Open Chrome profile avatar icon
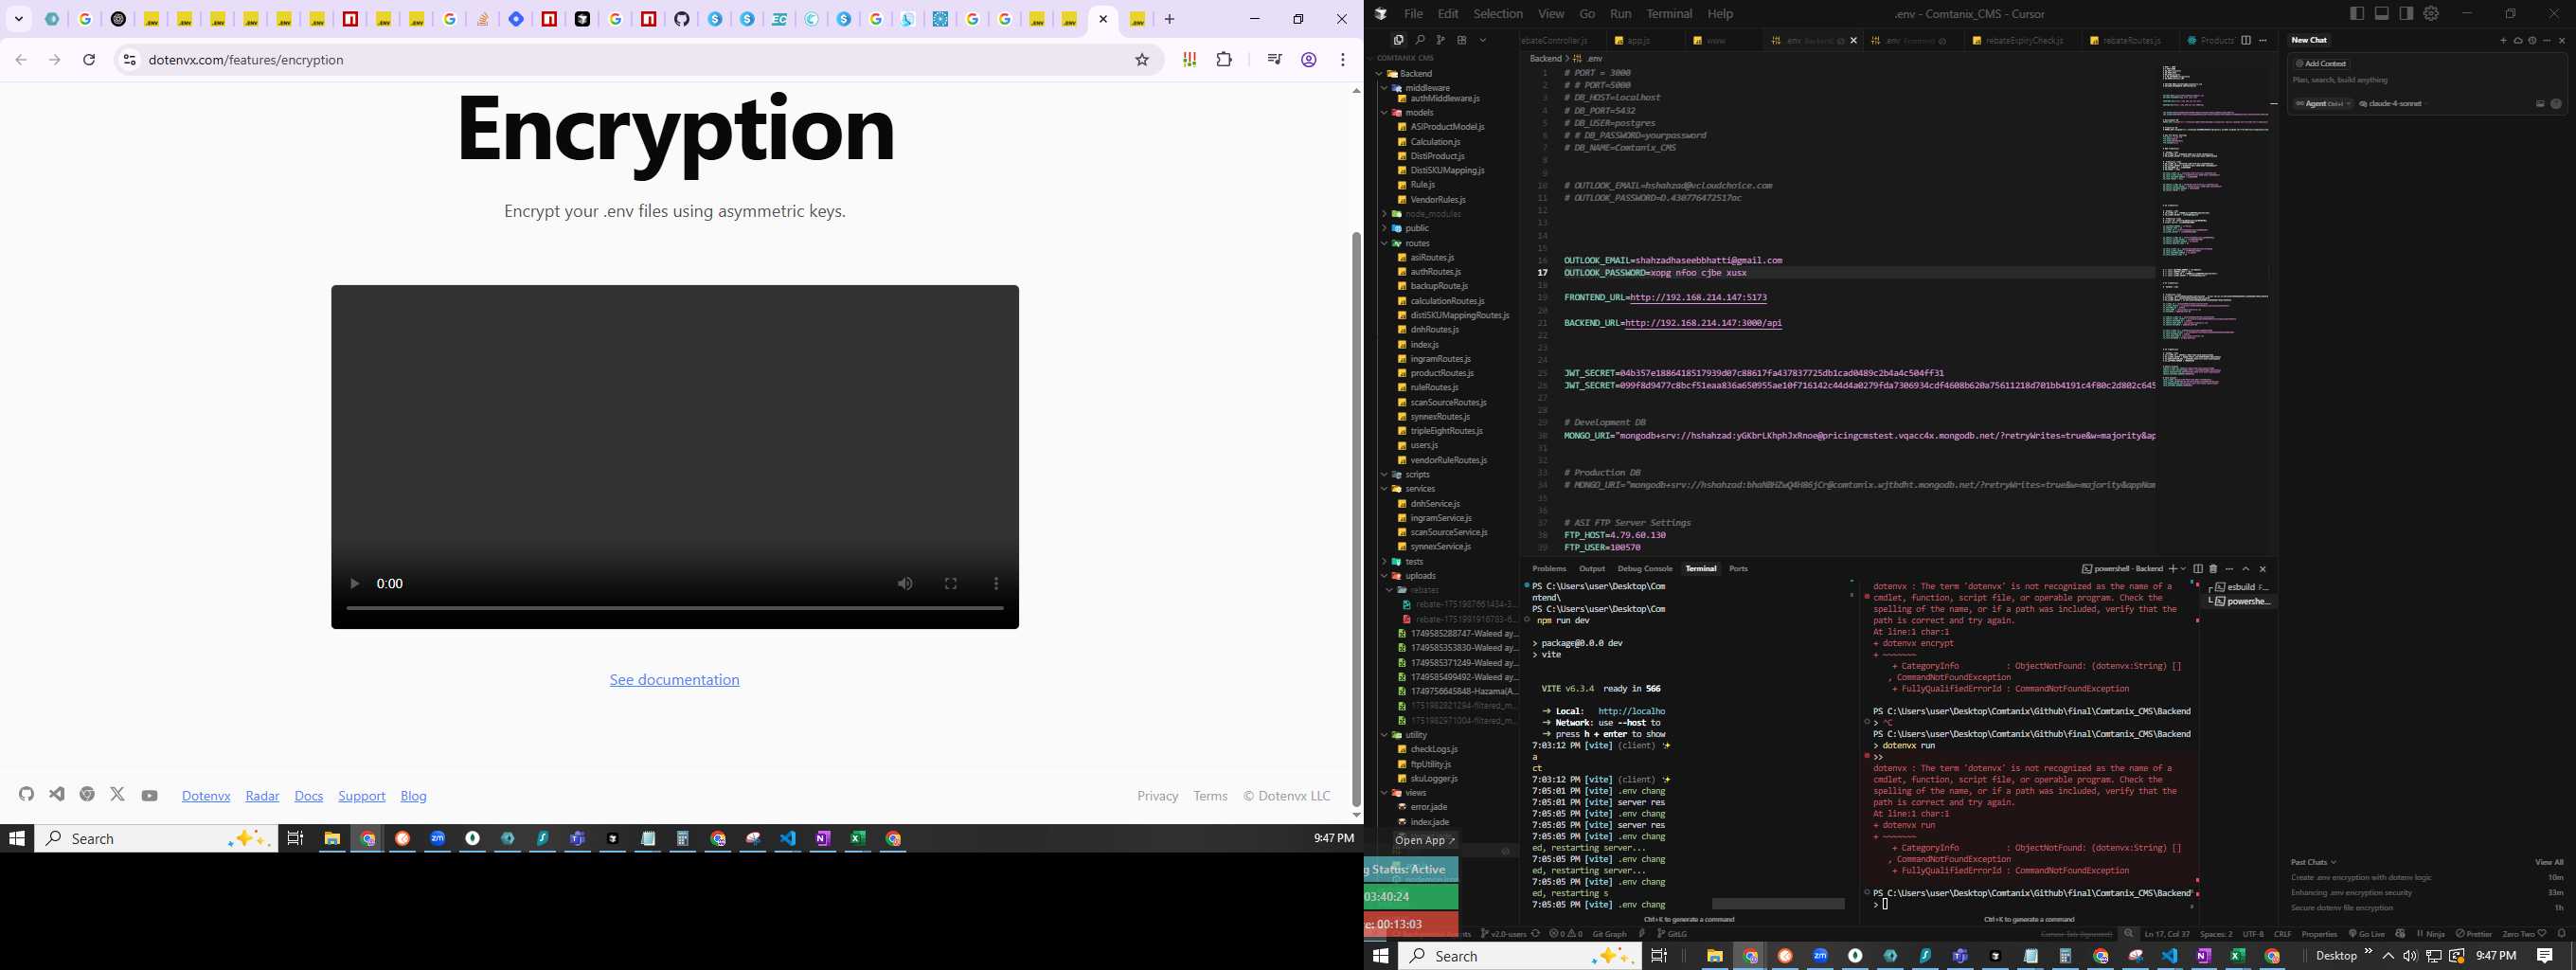The height and width of the screenshot is (970, 2576). click(1308, 60)
